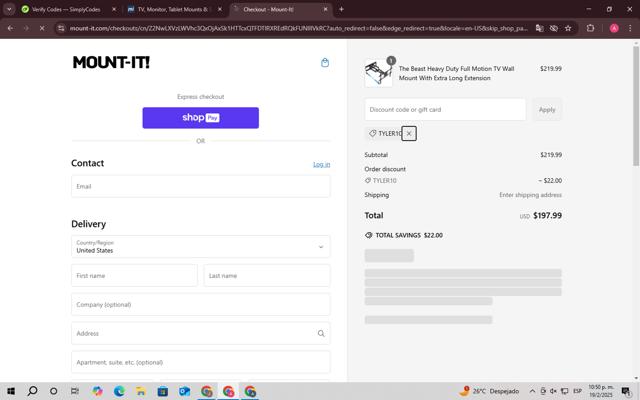View site information icon in address bar

[x=61, y=28]
